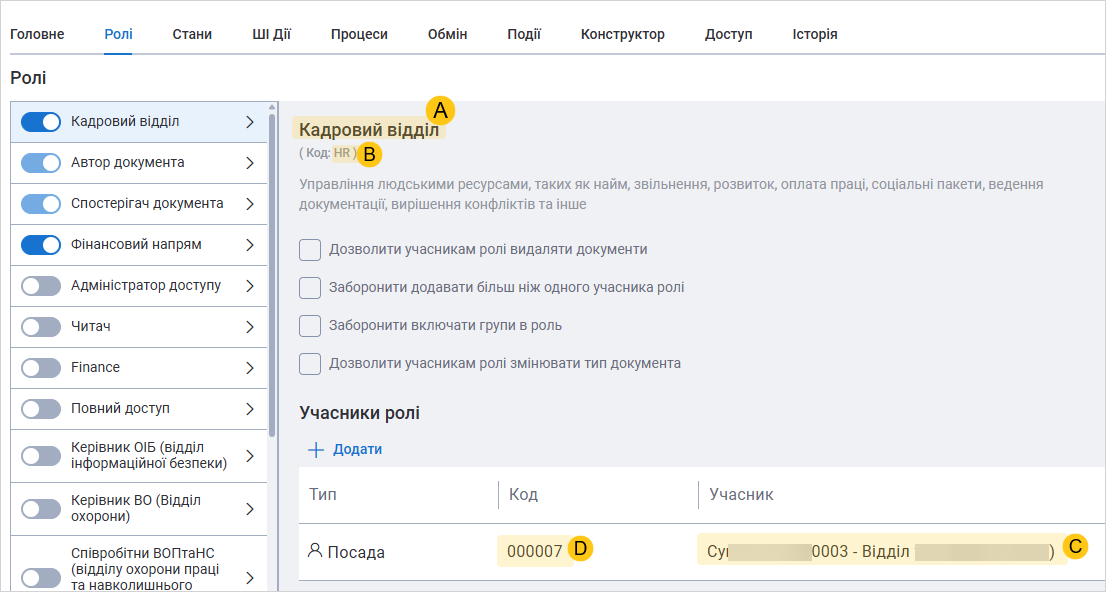1106x592 pixels.
Task: Expand the Керівник ОІБ chevron
Action: coord(250,456)
